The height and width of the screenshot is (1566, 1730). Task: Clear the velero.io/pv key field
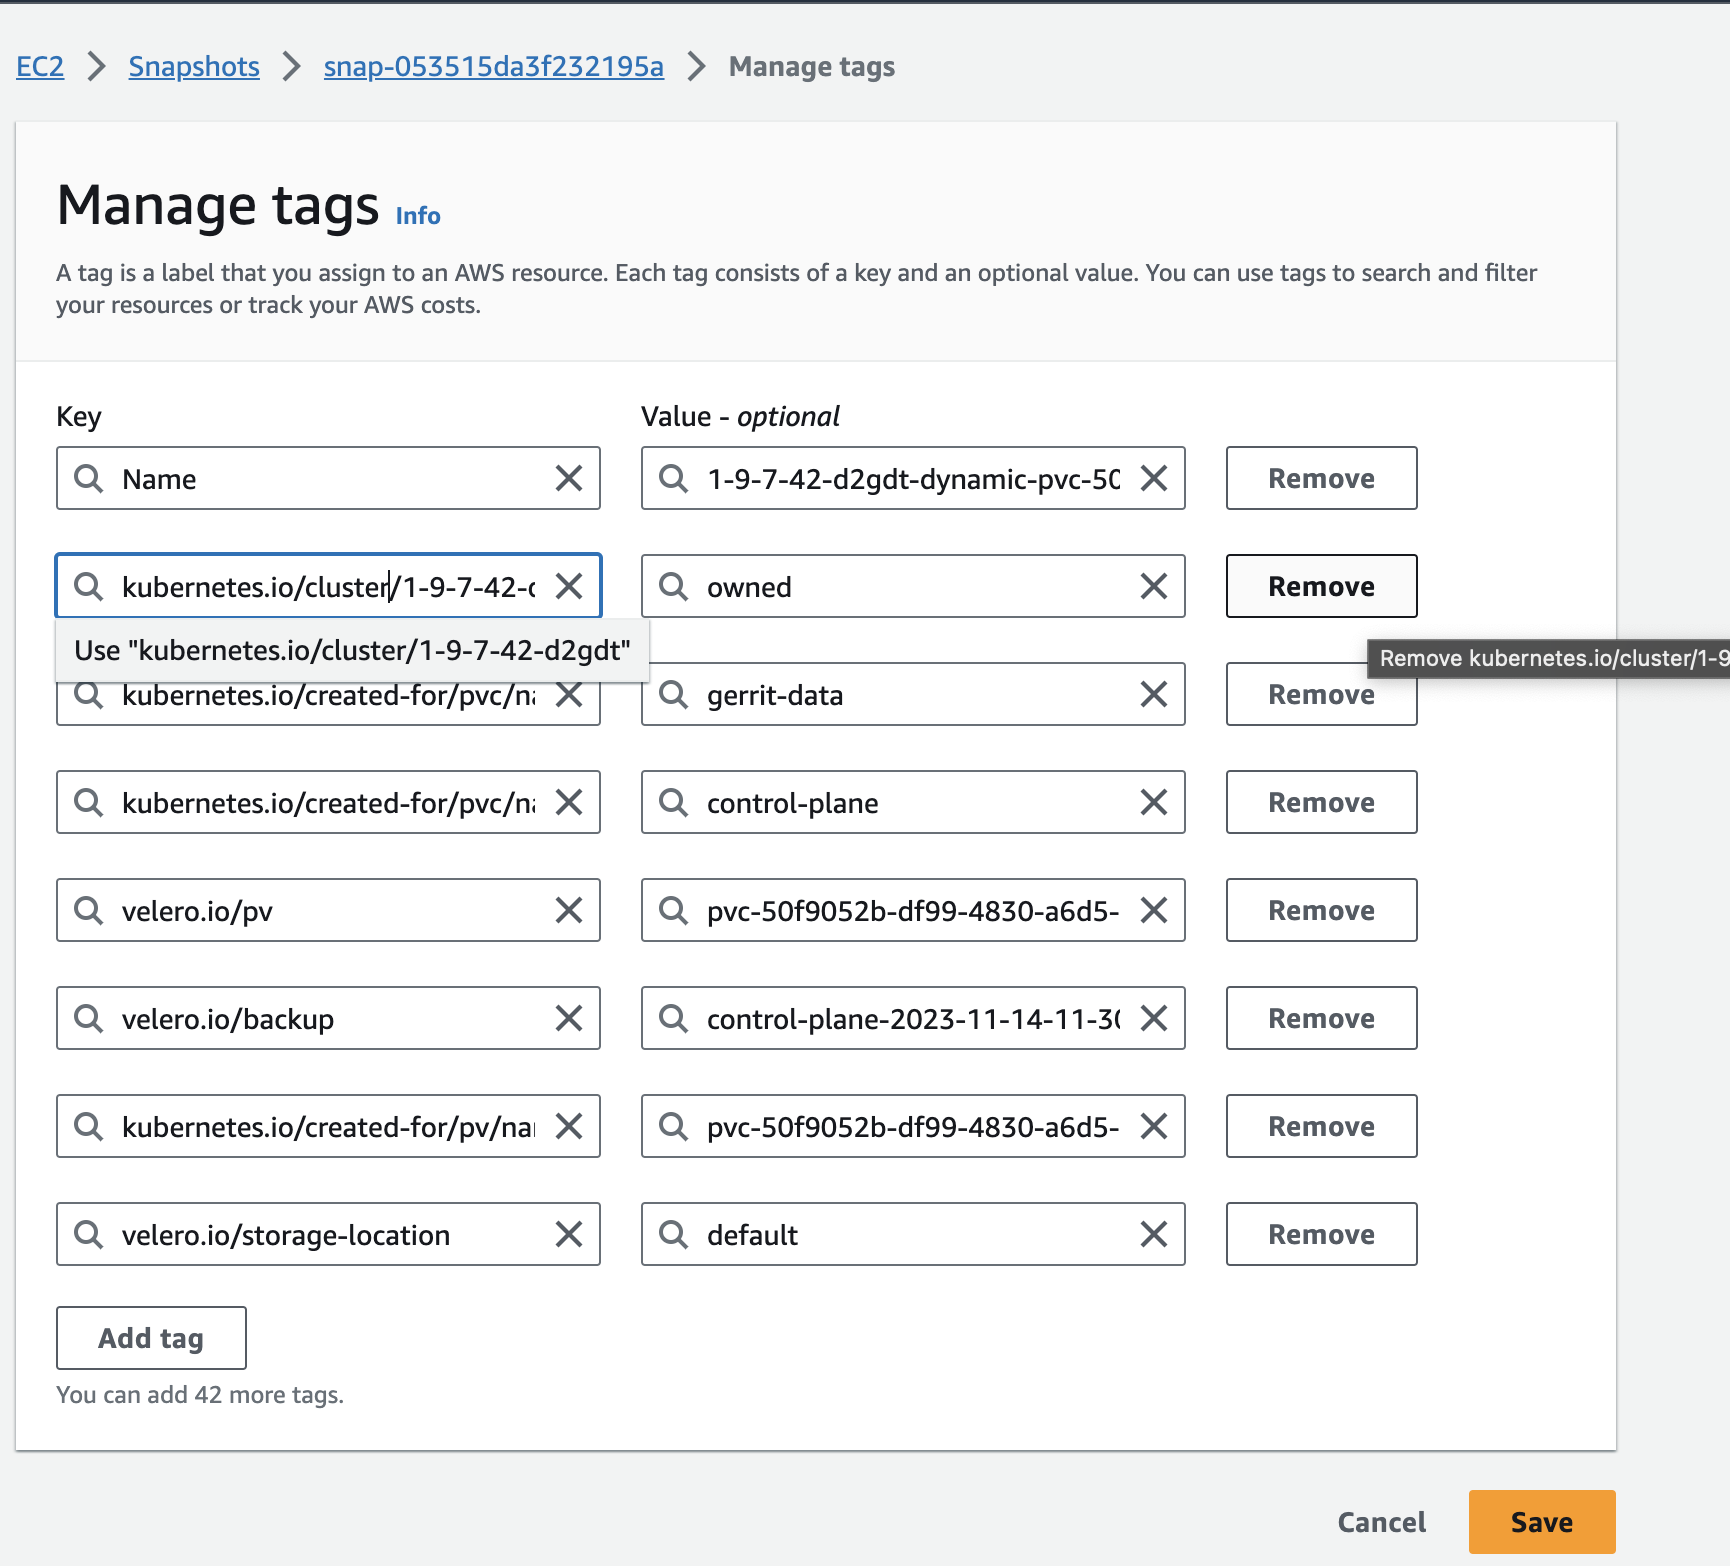[x=569, y=911]
